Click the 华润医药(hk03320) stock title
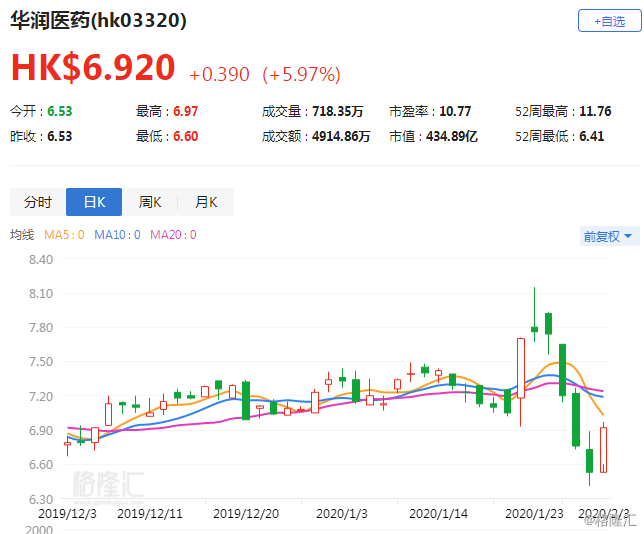The width and height of the screenshot is (644, 534). click(x=98, y=20)
